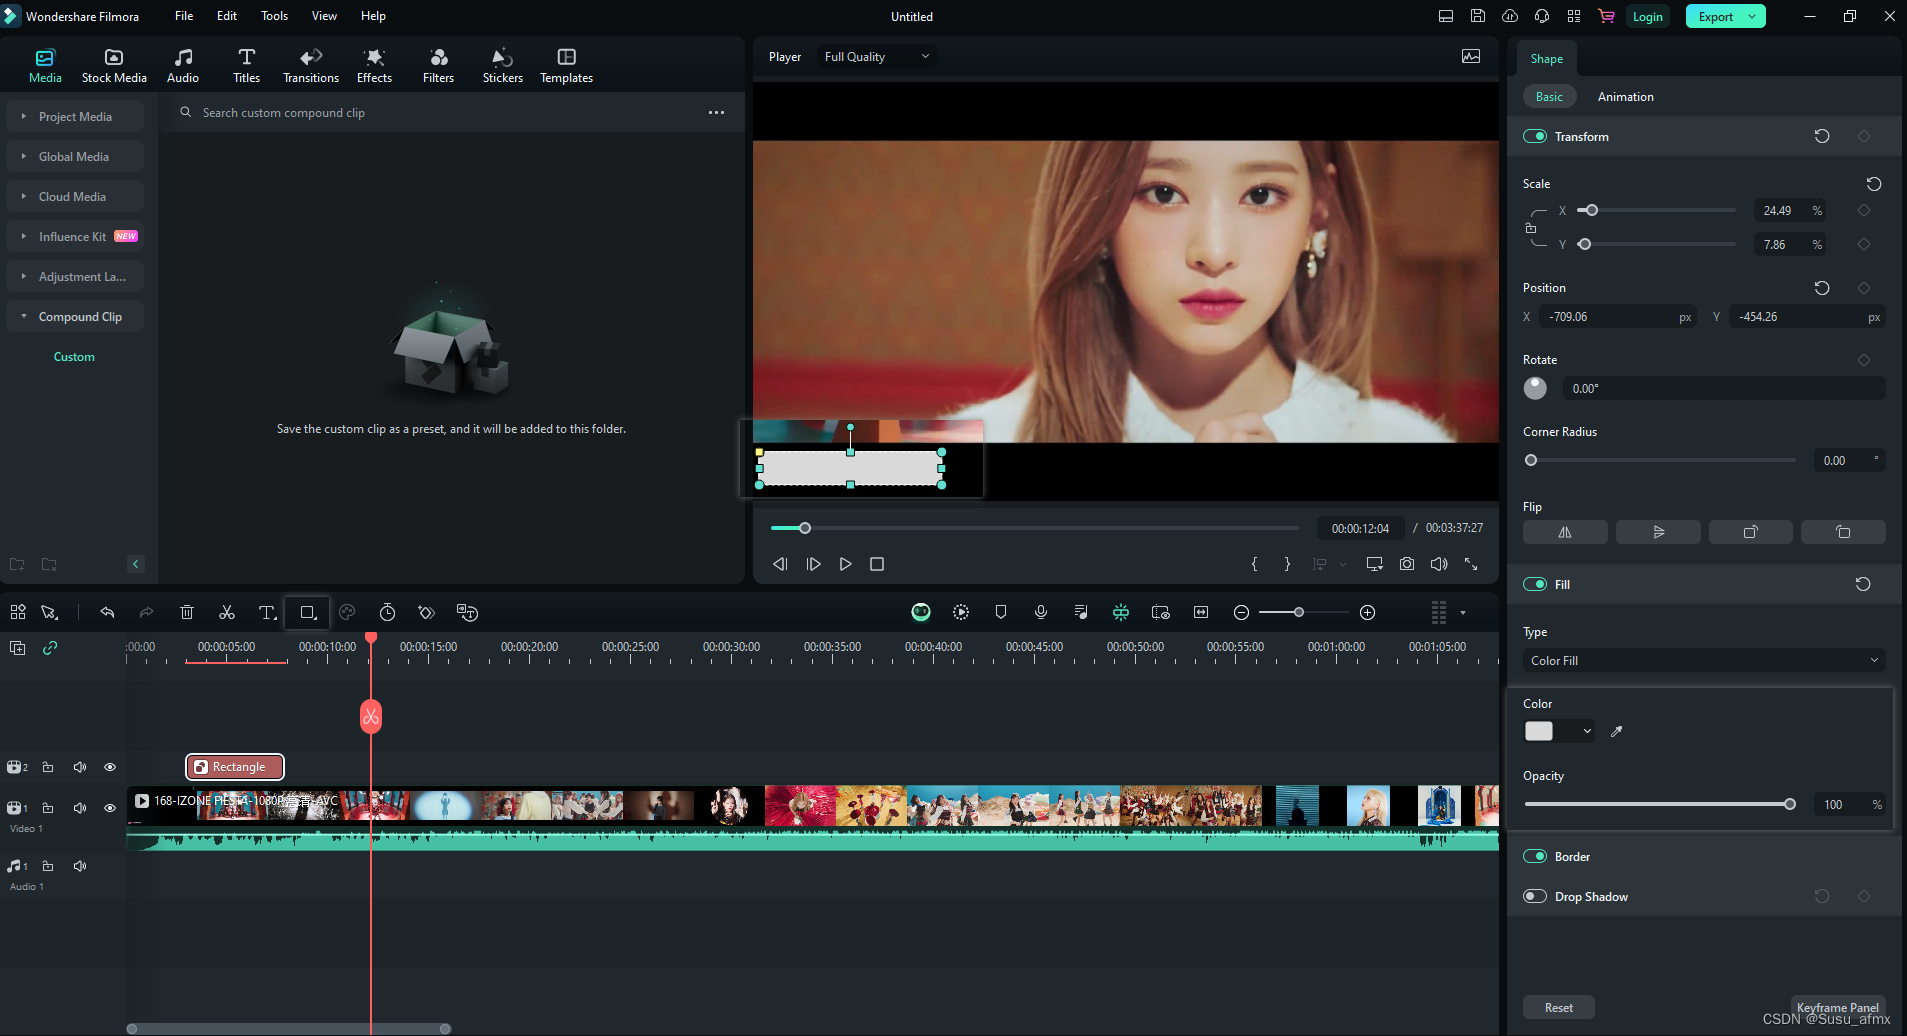
Task: Reset the Position values
Action: pyautogui.click(x=1822, y=288)
